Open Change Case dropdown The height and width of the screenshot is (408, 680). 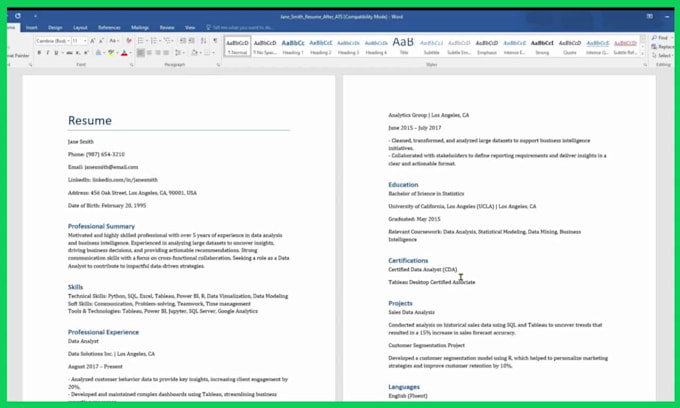114,41
